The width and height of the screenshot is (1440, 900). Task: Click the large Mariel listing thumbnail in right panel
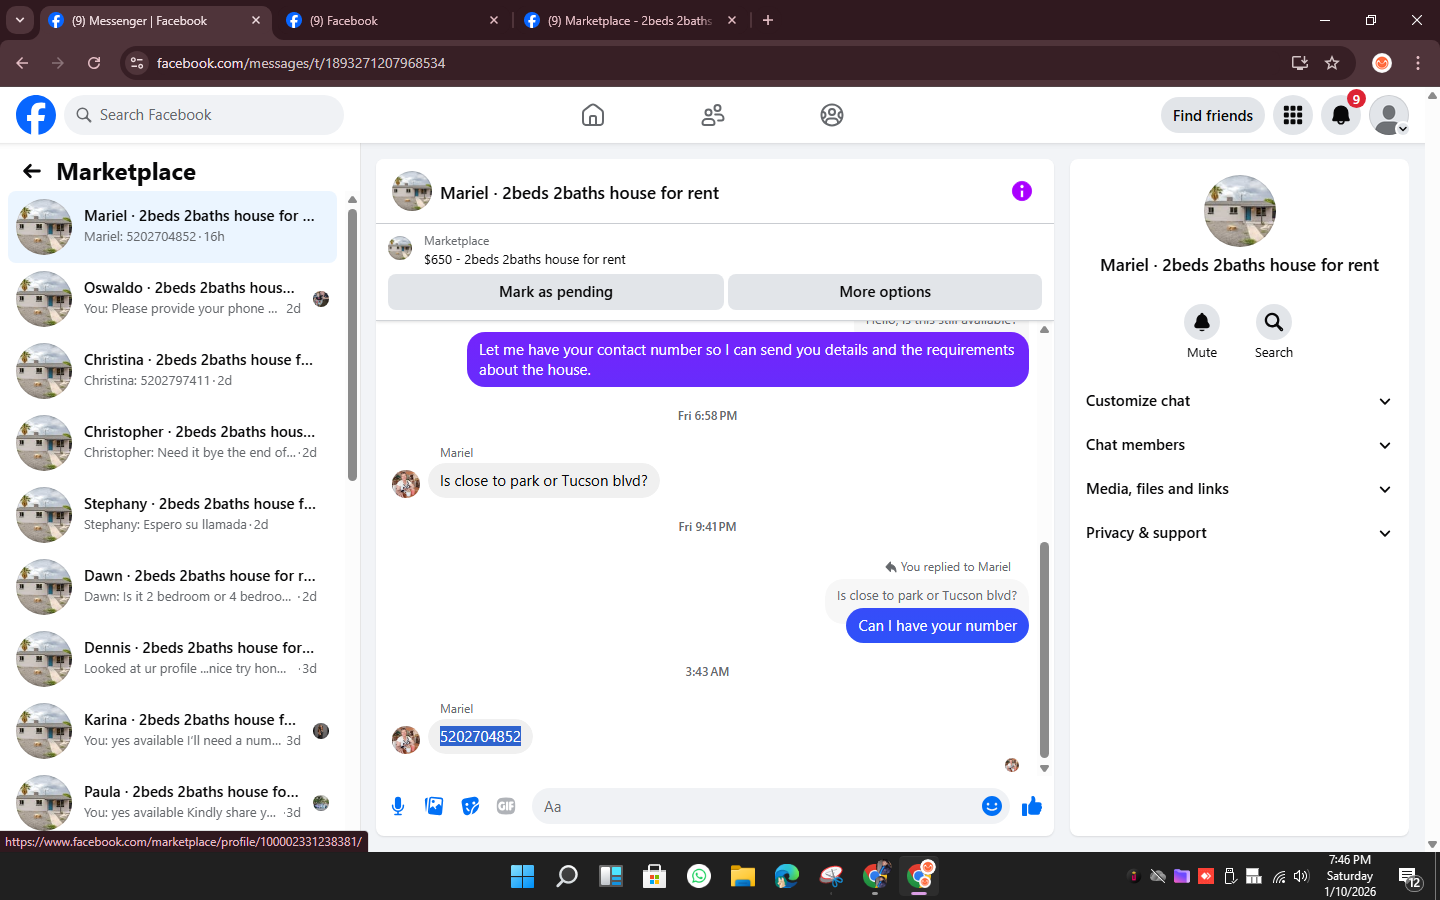tap(1240, 211)
